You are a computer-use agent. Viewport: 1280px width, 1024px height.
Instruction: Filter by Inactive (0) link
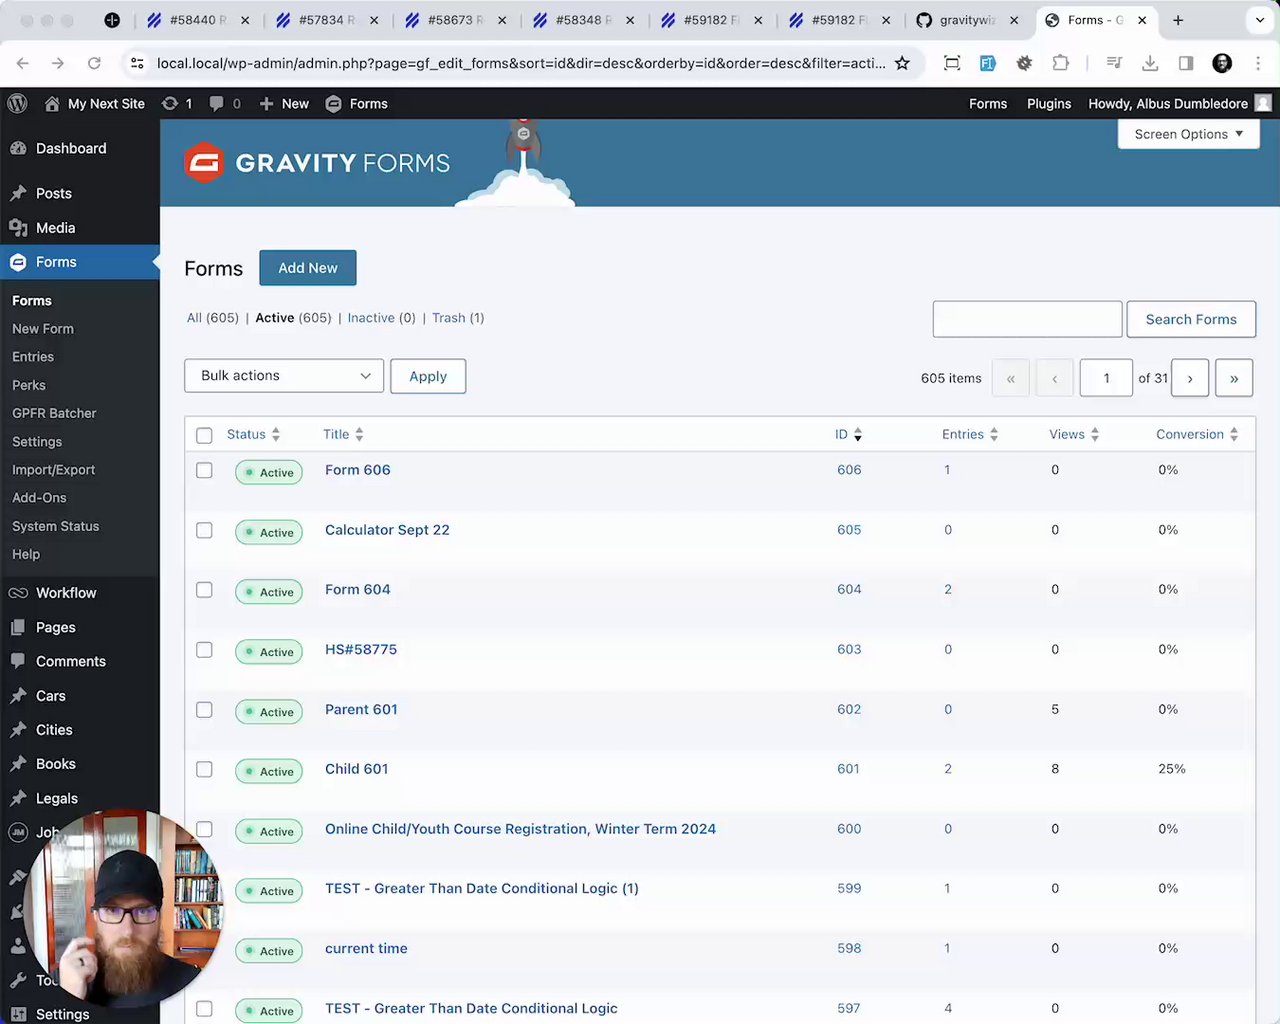[x=381, y=318]
